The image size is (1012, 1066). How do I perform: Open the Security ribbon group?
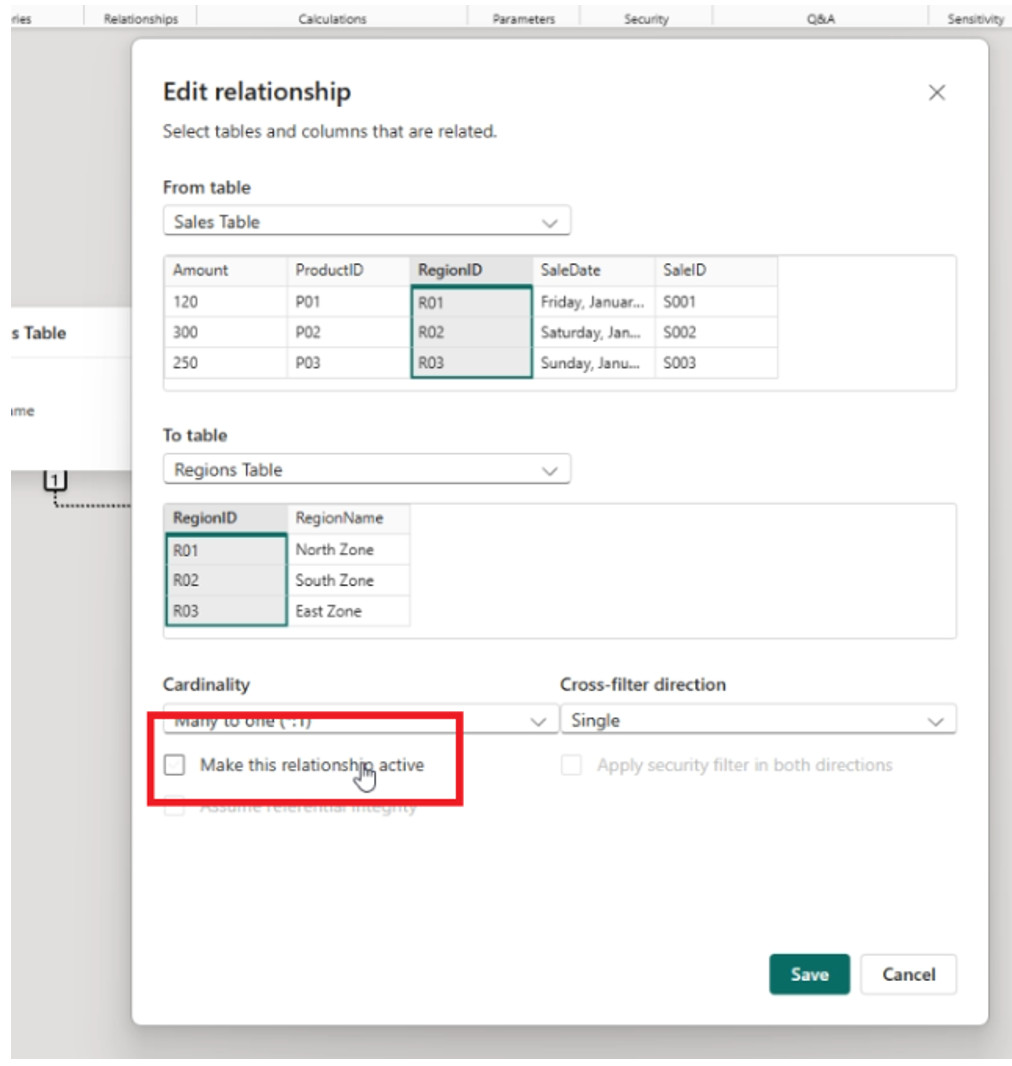(646, 19)
